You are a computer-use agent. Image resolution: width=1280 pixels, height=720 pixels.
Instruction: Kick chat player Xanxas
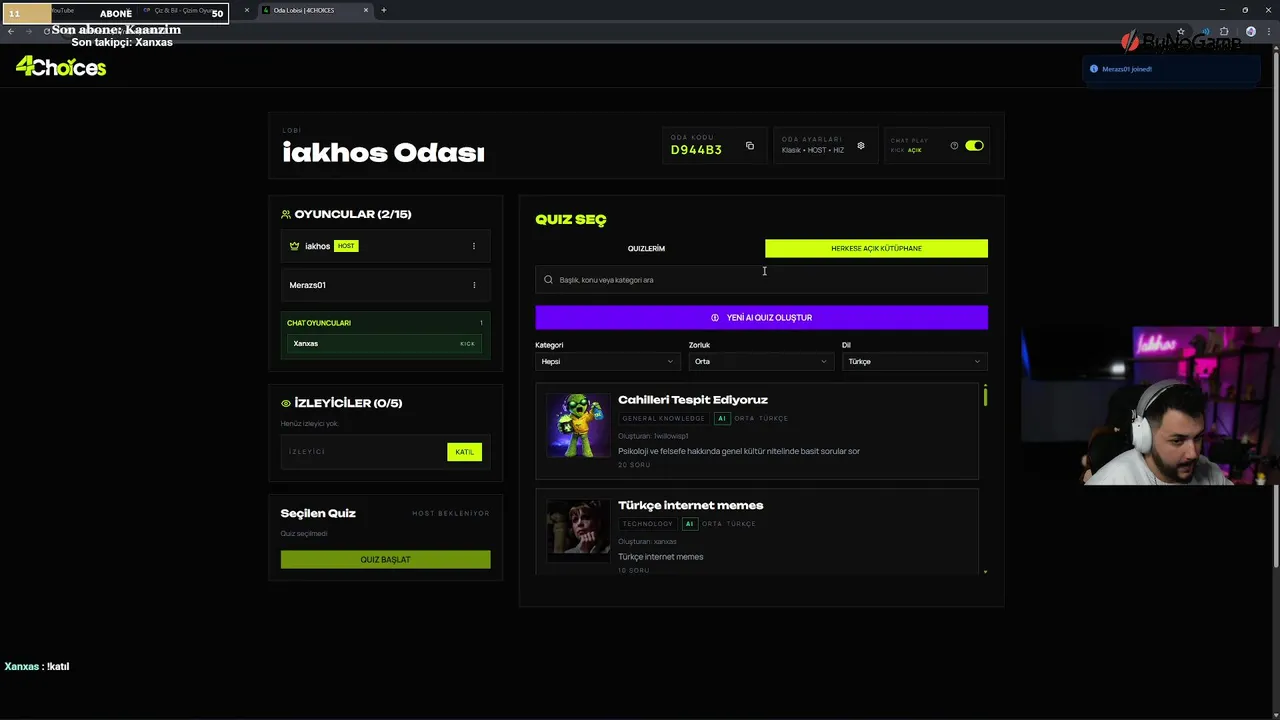coord(467,344)
